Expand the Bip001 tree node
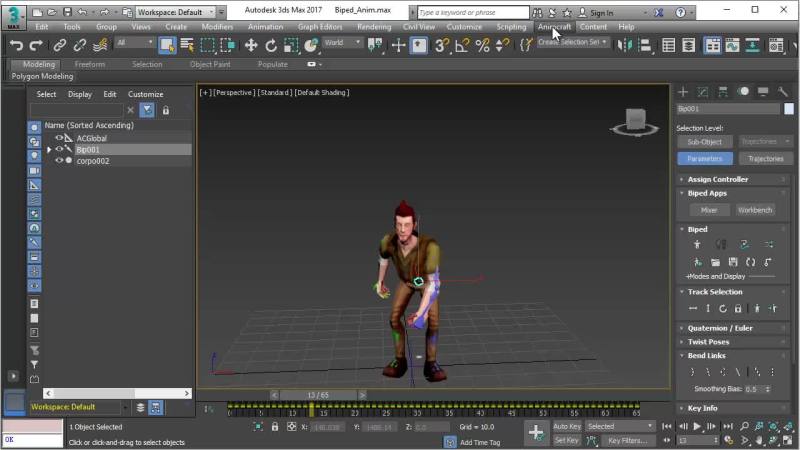Viewport: 800px width, 450px height. pos(49,149)
